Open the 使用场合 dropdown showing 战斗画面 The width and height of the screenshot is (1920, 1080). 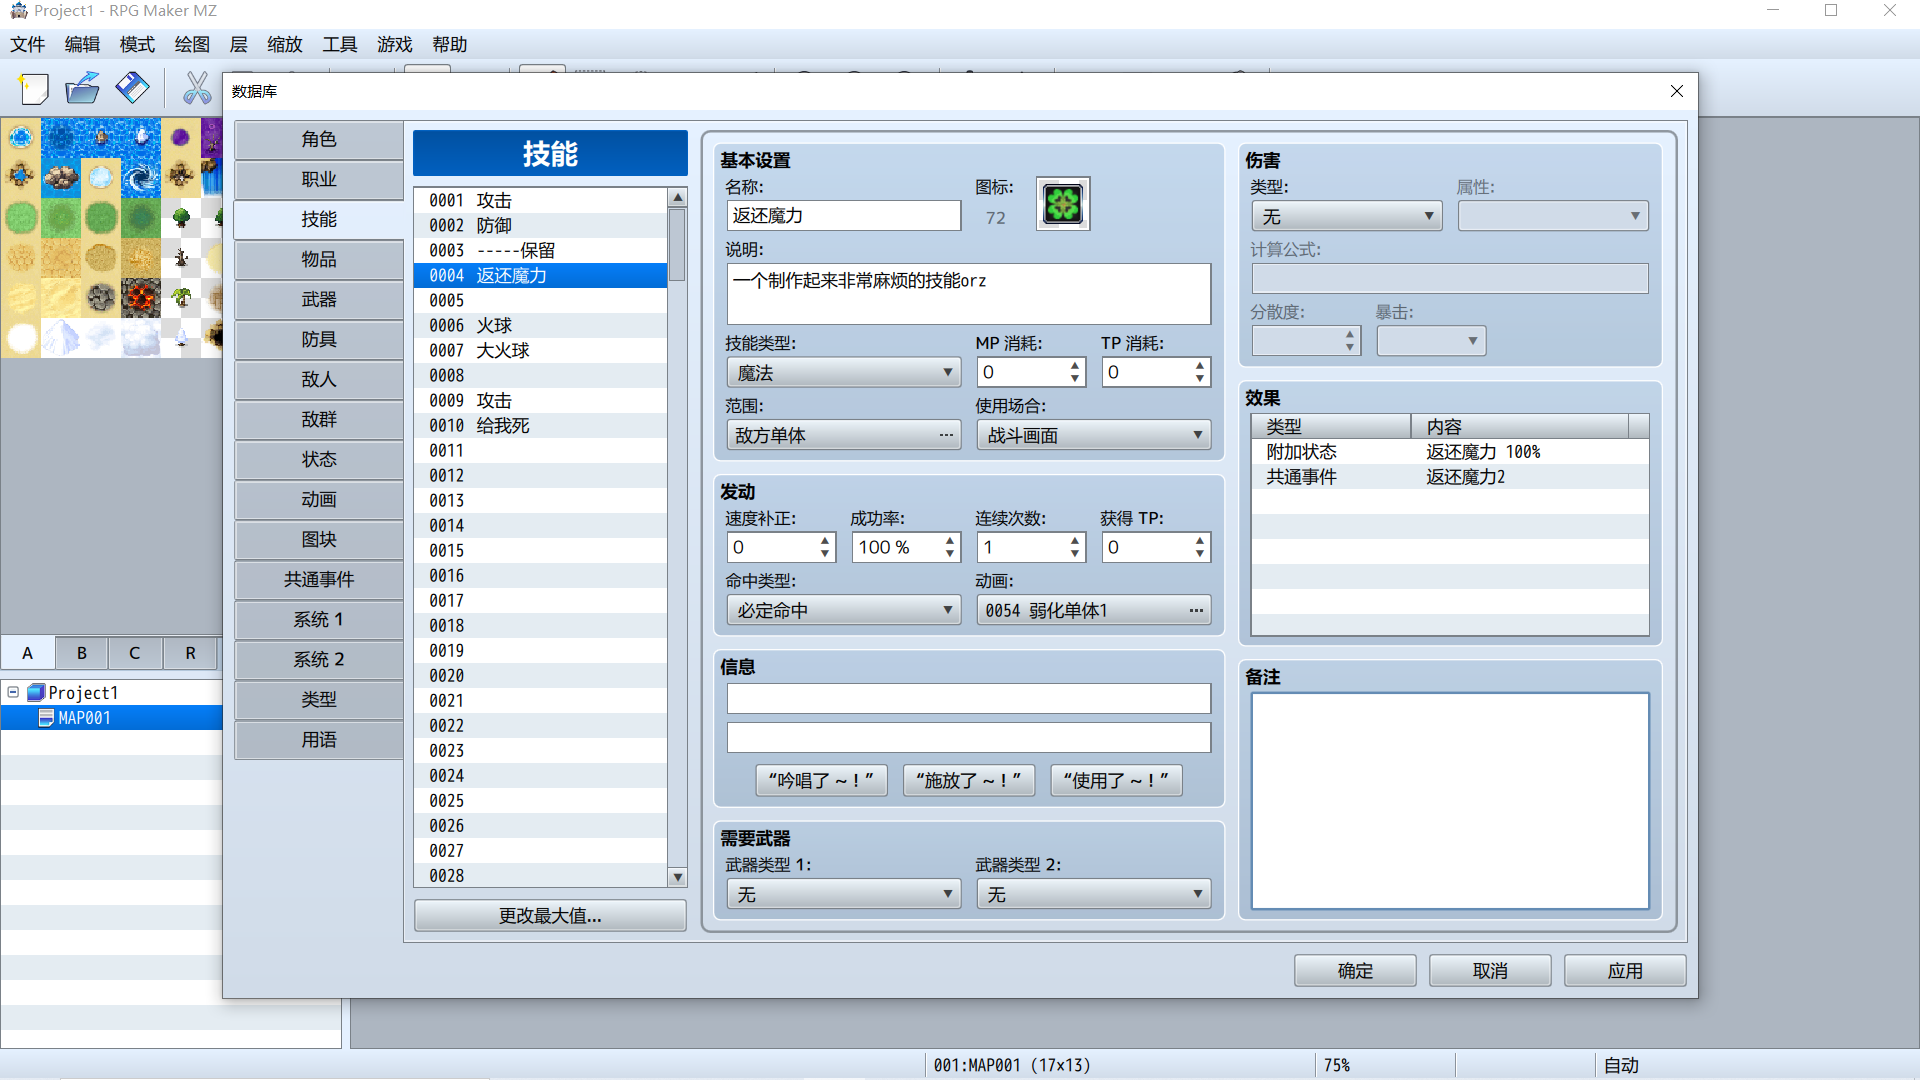pos(1094,435)
